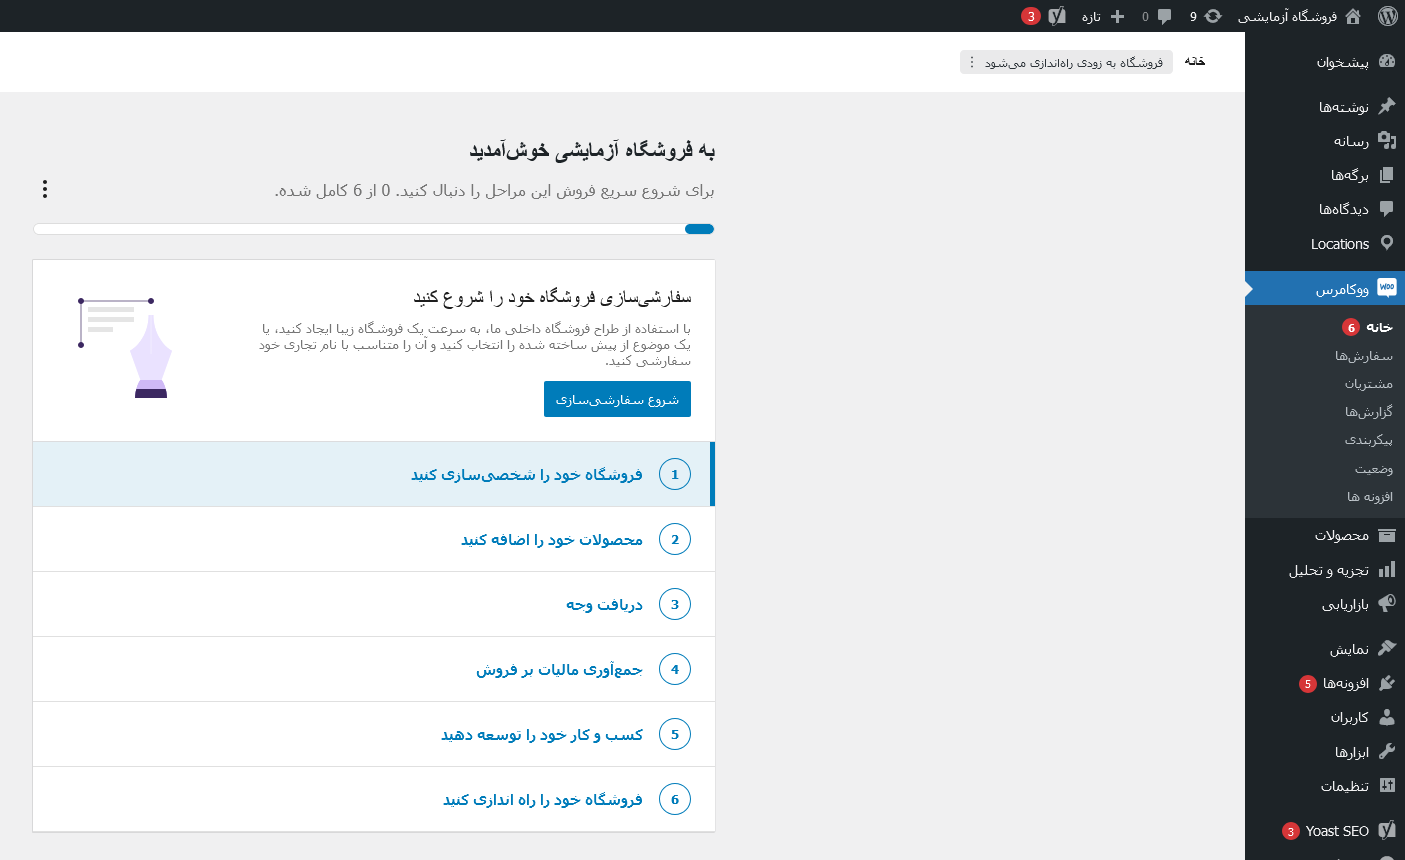Click the bar chart icon beside تجزیه و تحلیل
This screenshot has height=860, width=1405.
(x=1386, y=569)
